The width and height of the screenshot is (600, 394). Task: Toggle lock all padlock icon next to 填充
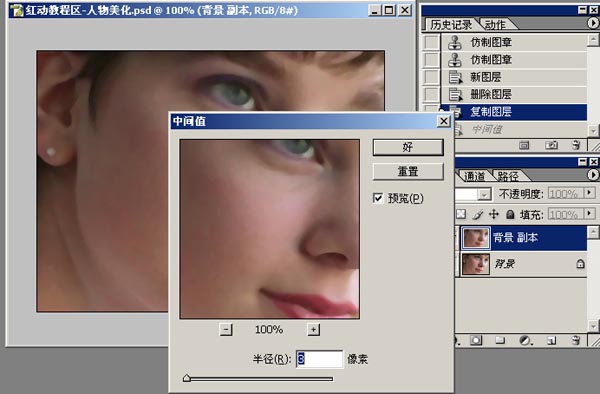510,214
